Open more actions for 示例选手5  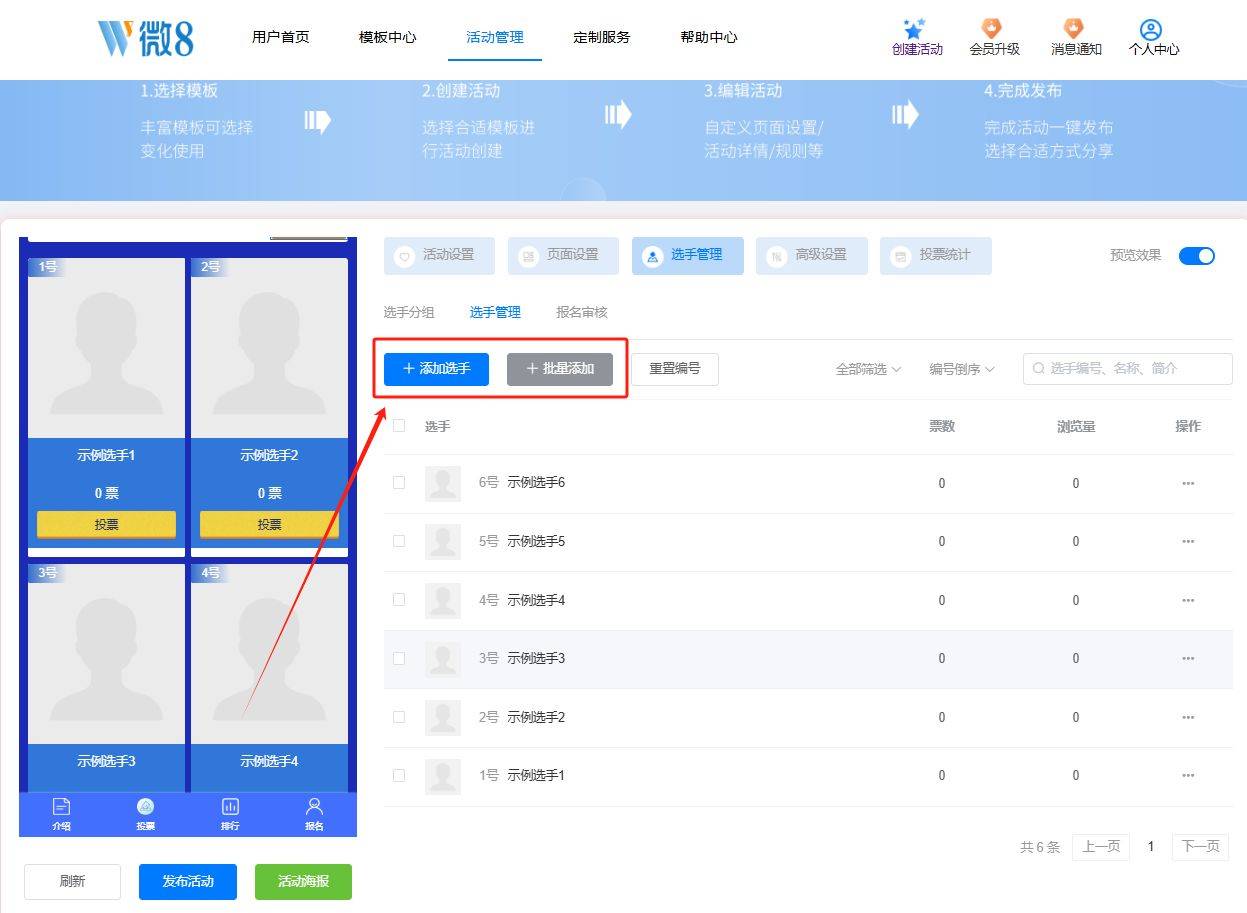coord(1188,541)
